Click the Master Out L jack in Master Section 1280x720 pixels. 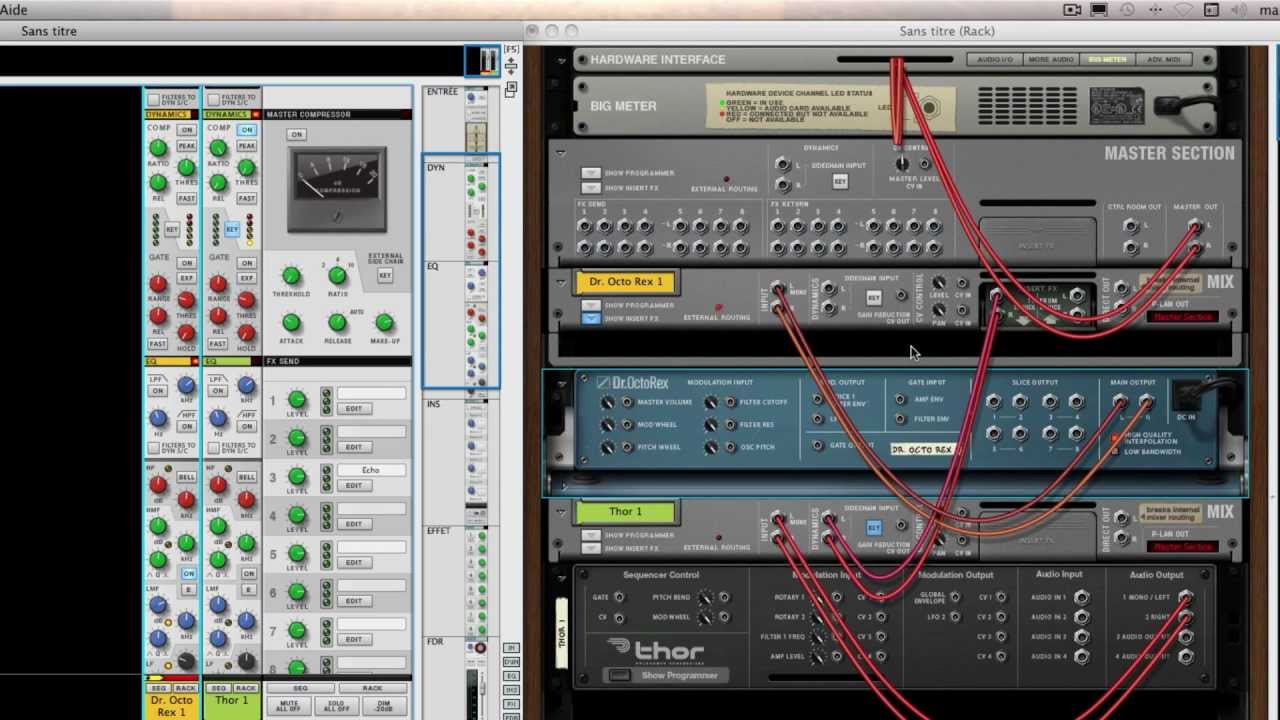click(x=1194, y=227)
